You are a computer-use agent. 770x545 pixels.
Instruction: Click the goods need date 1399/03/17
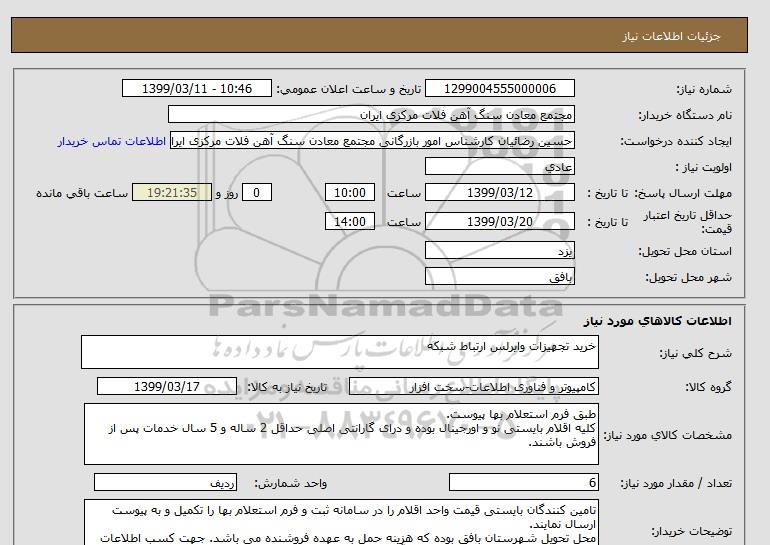click(x=167, y=386)
